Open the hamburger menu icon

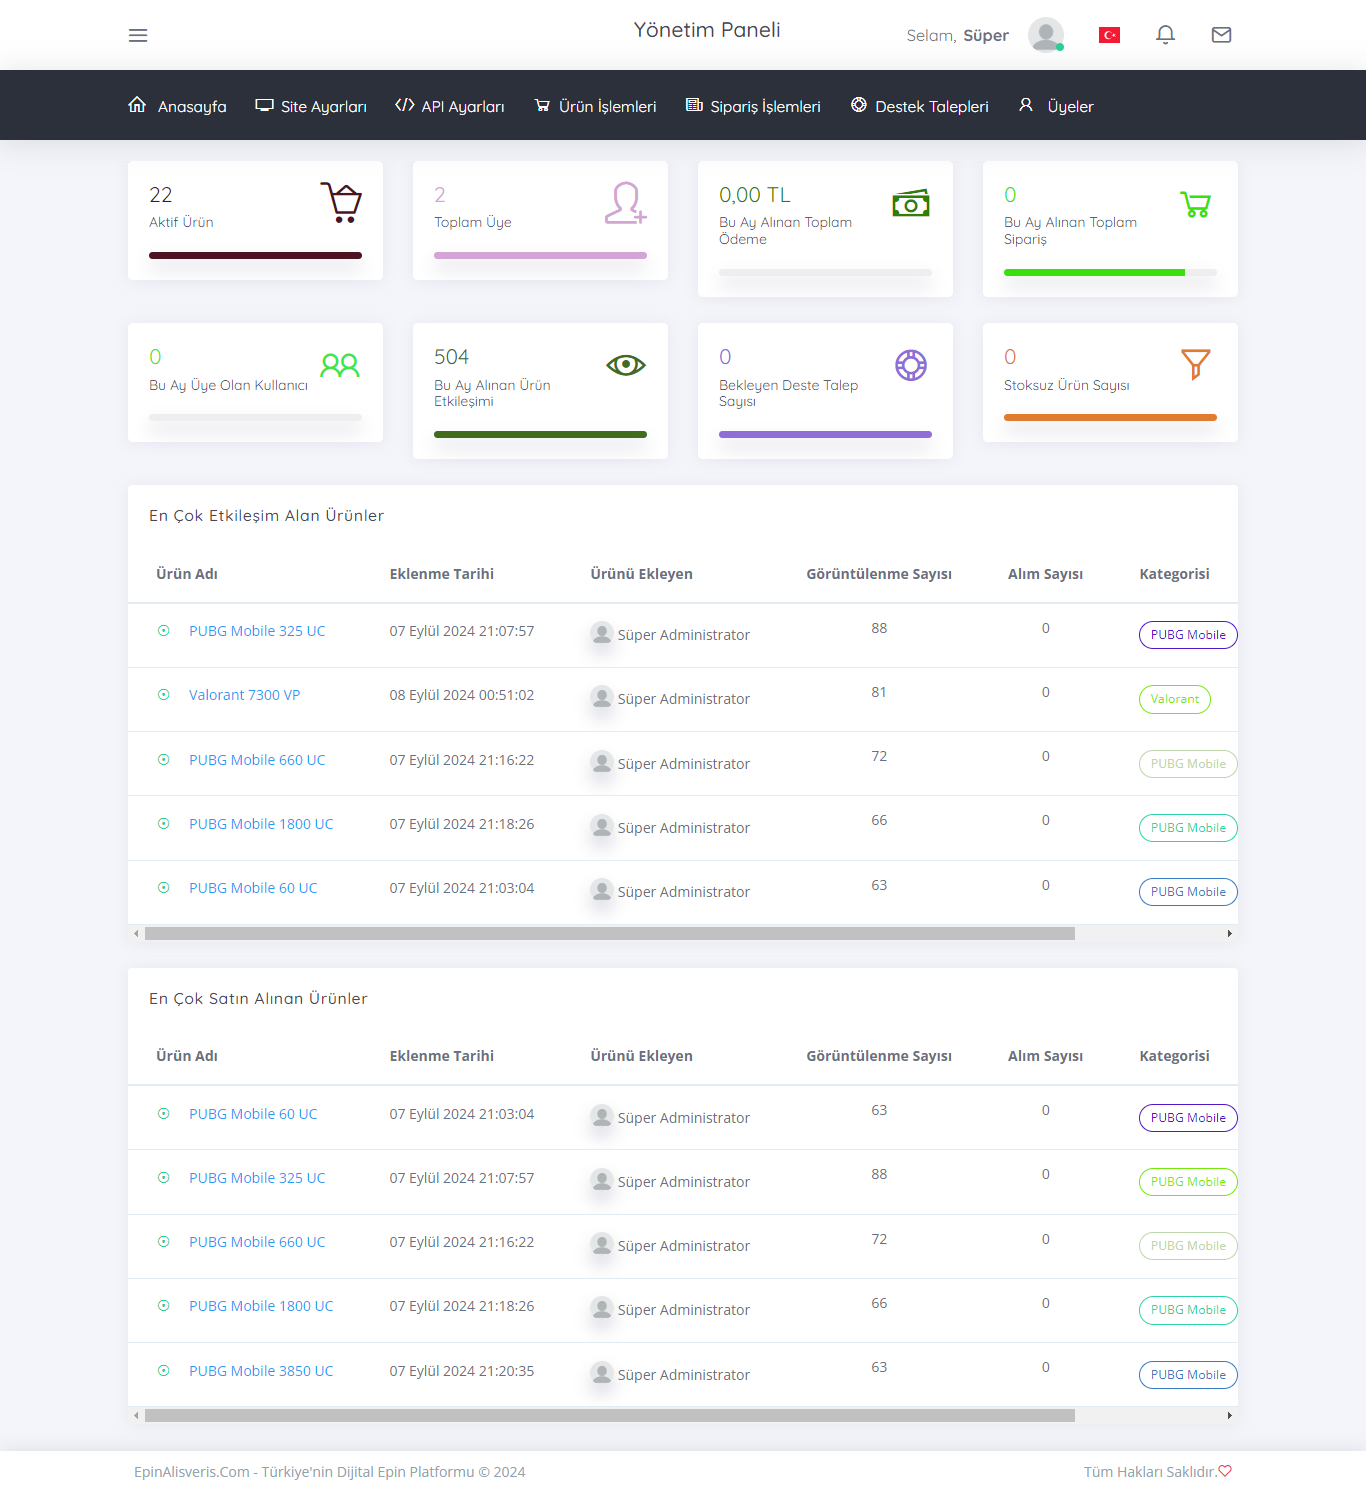138,35
